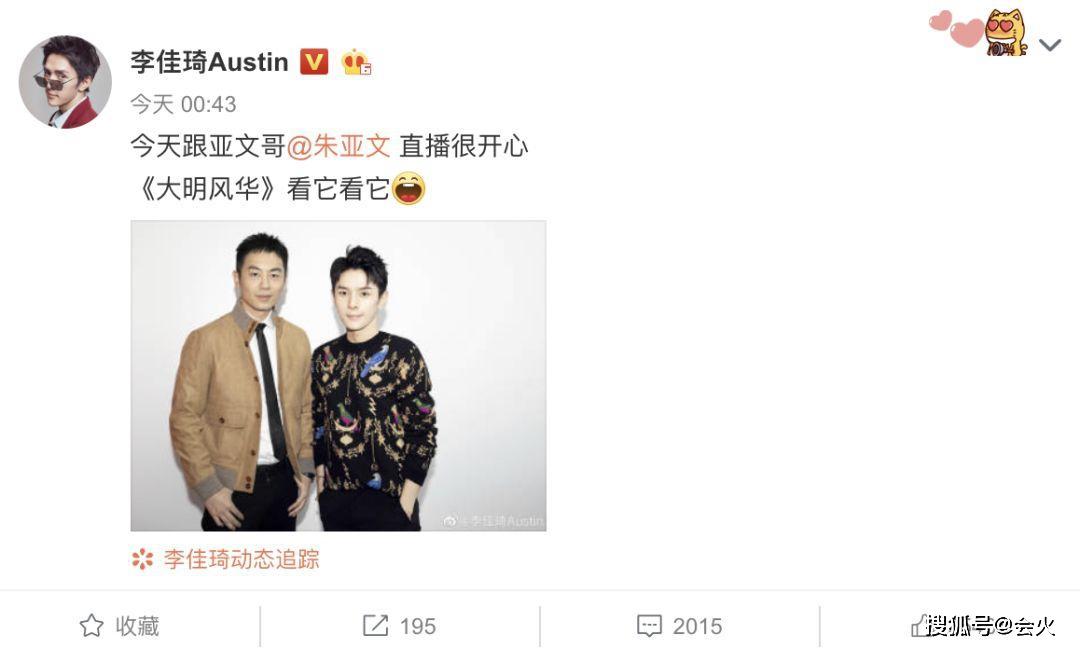Expand the post options chevron
This screenshot has width=1080, height=649.
pos(1050,45)
